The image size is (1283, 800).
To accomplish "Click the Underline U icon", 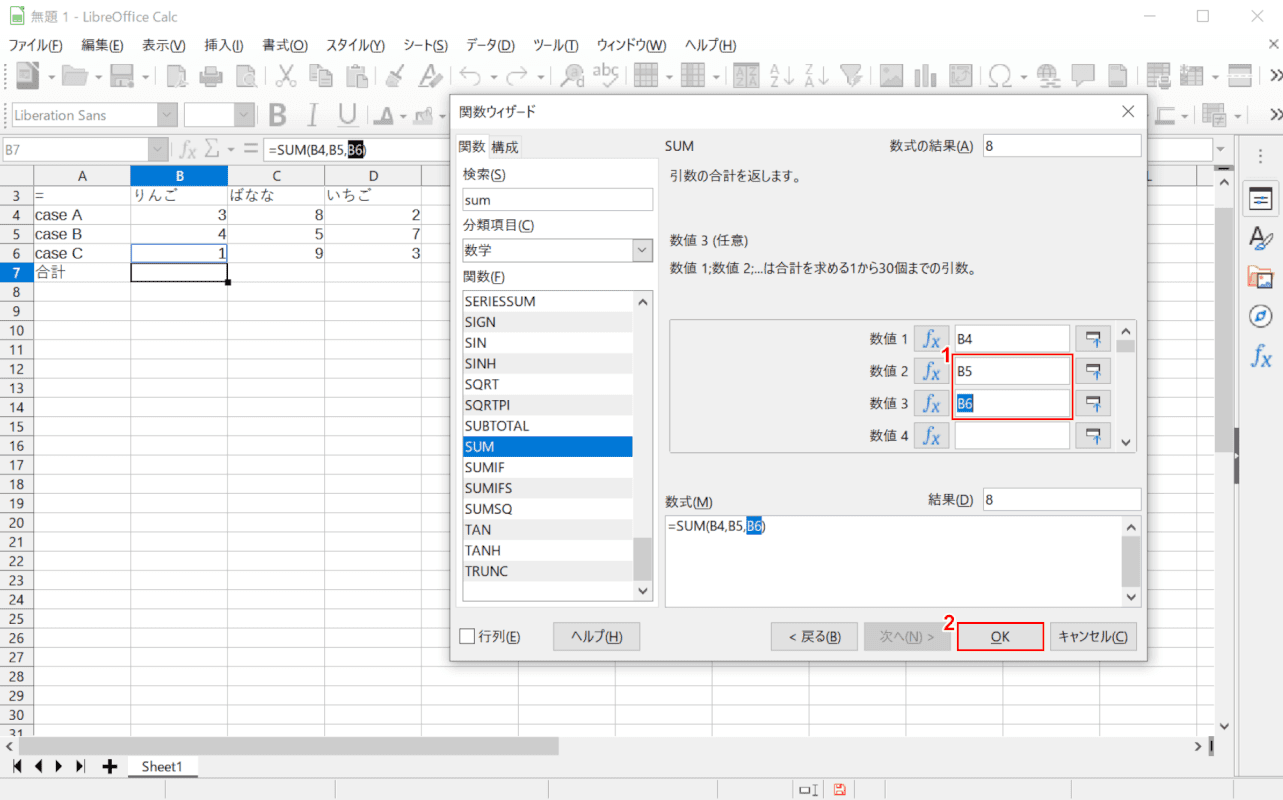I will click(345, 115).
